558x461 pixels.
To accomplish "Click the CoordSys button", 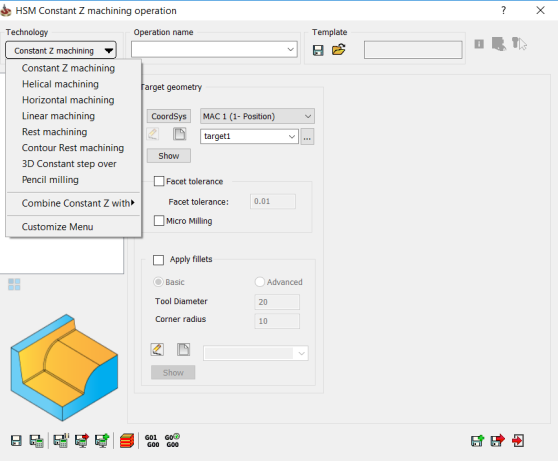I will point(169,116).
